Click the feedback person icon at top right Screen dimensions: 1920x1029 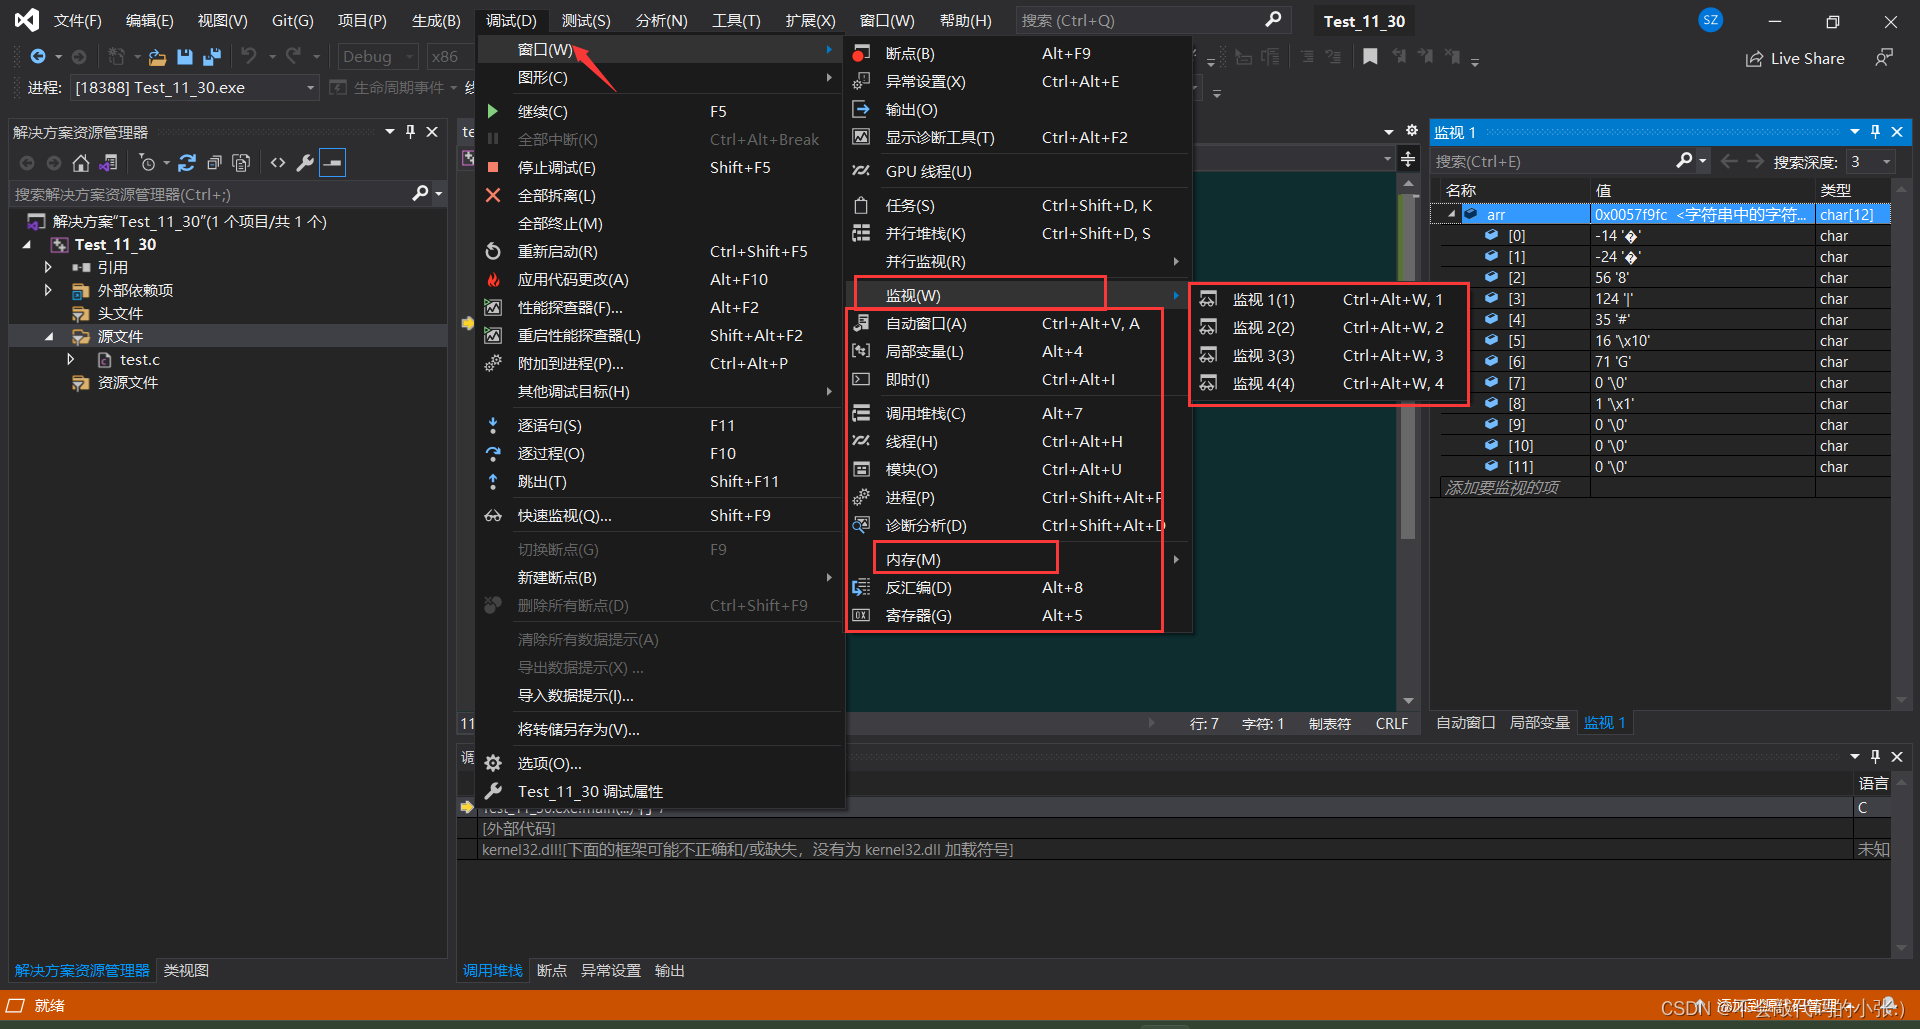point(1884,58)
